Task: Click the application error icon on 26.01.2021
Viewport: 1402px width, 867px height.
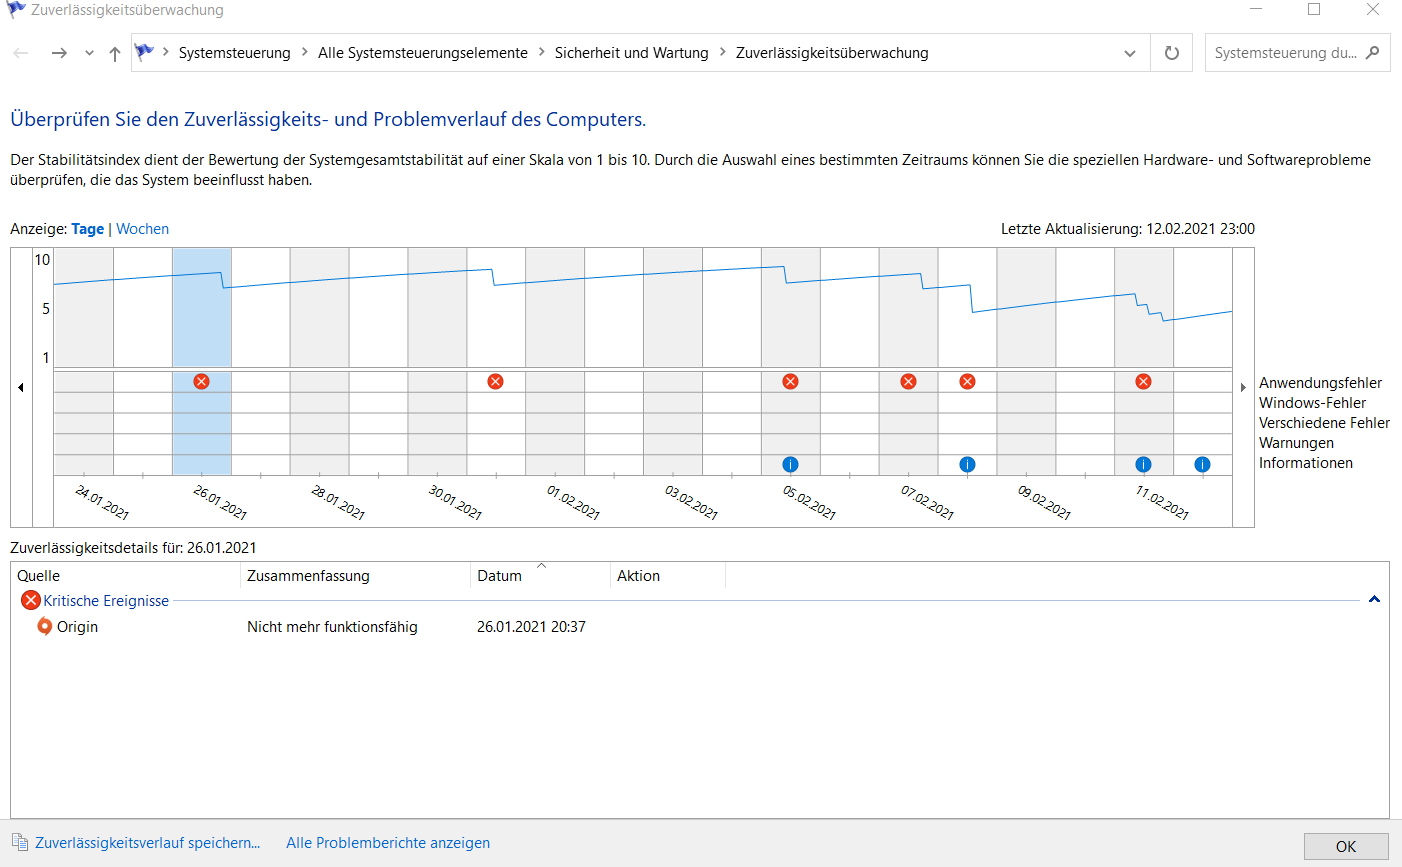Action: [201, 382]
